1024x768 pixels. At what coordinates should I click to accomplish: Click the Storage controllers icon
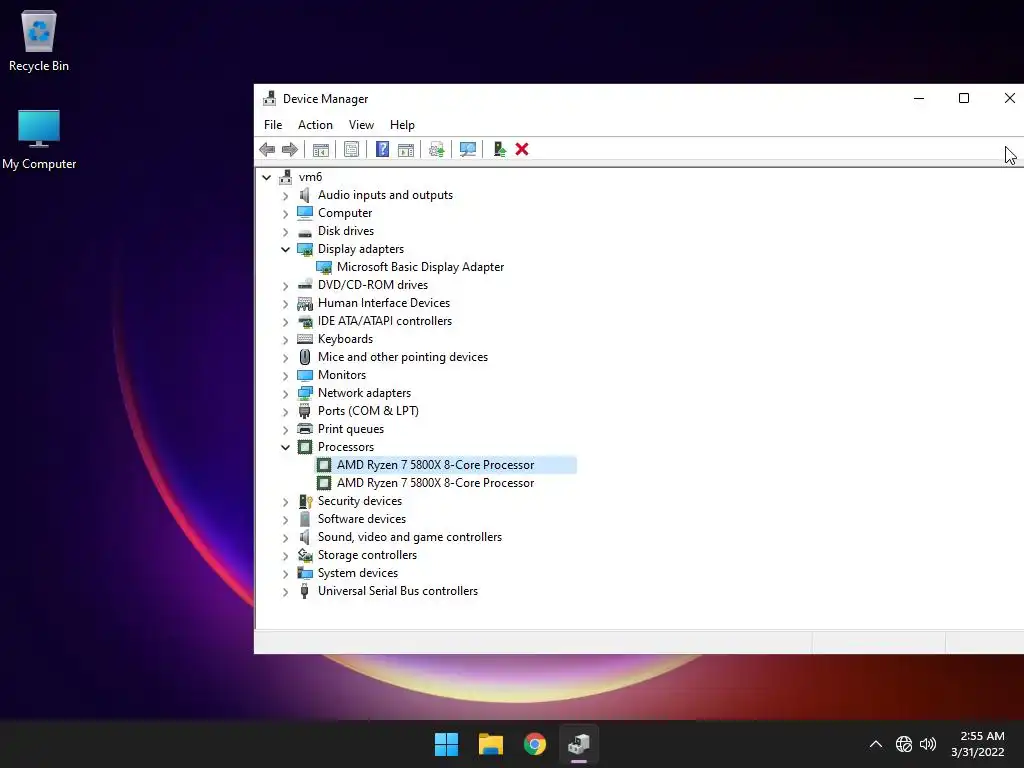pos(305,555)
